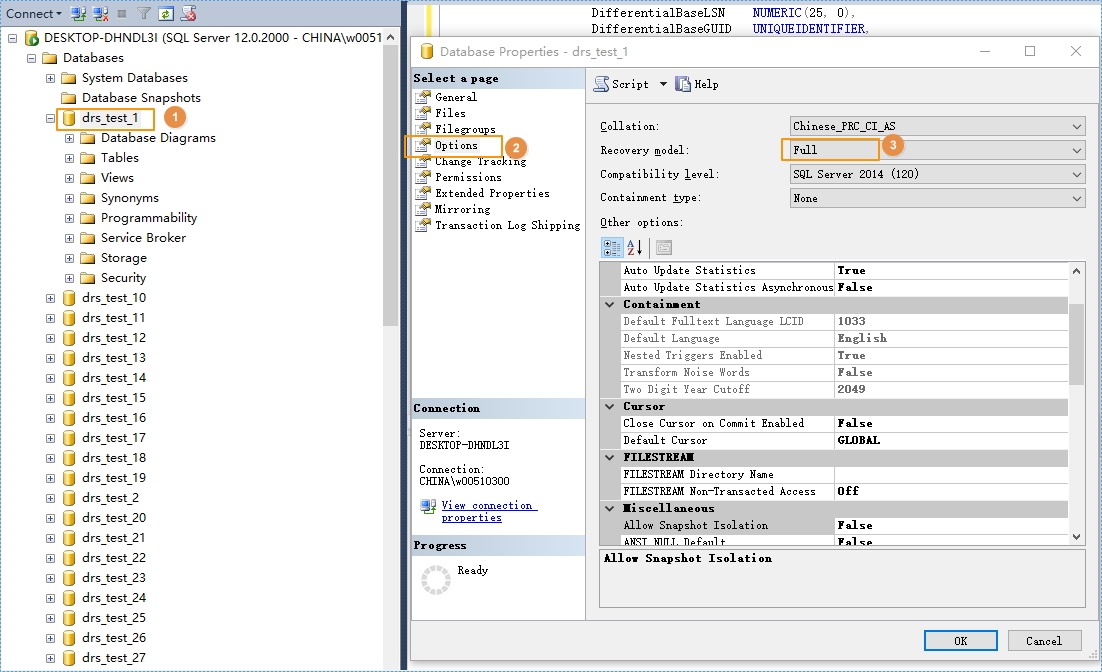This screenshot has height=672, width=1102.
Task: Open the Extended Properties page
Action: (x=492, y=193)
